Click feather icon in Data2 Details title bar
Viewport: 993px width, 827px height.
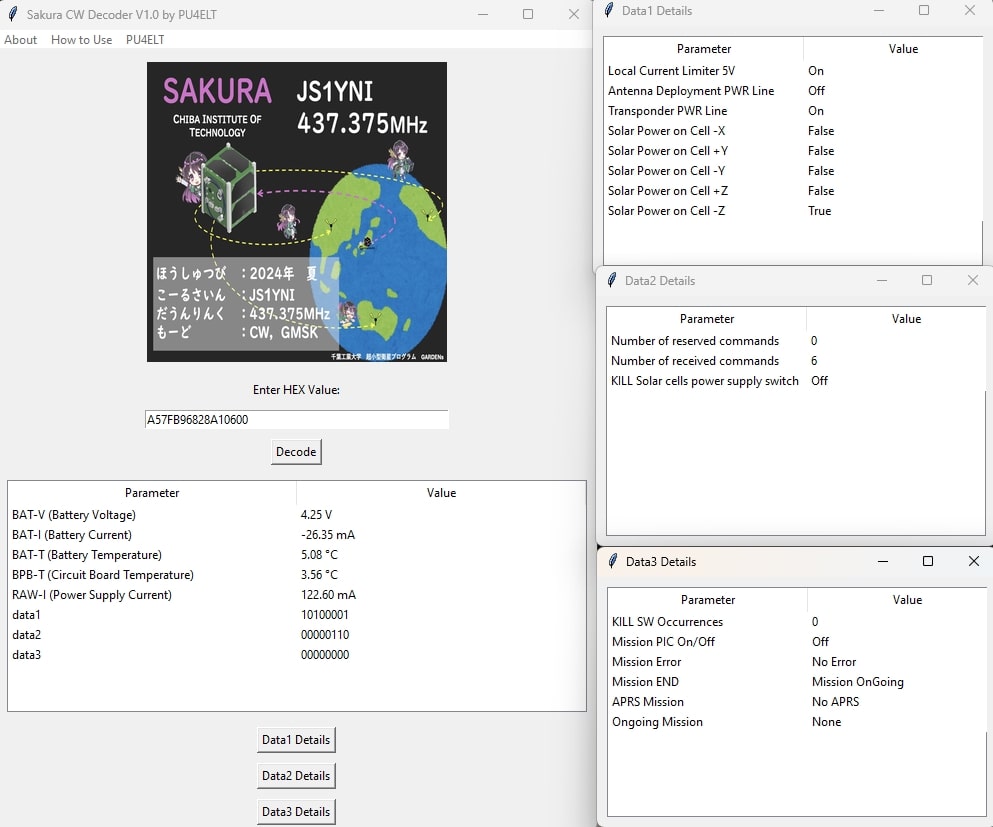click(612, 280)
